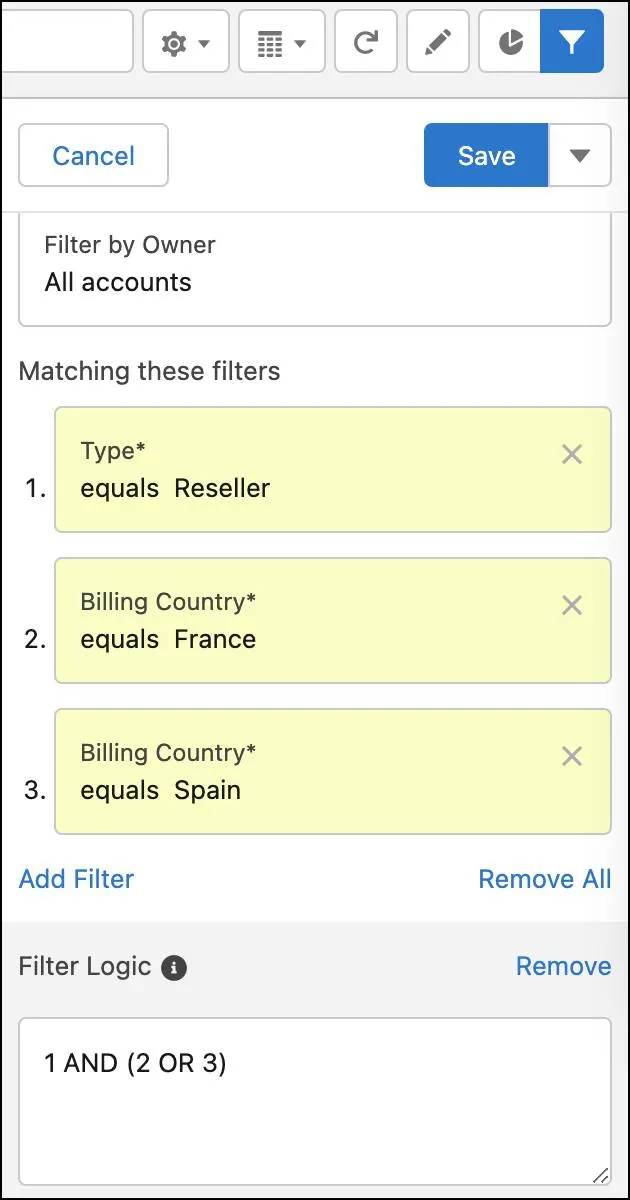Open the charts pie icon

coord(510,42)
